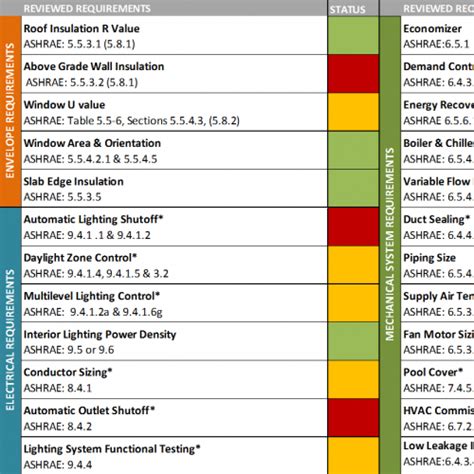Screen dimensions: 474x474
Task: Select the 'Slab Edge Insulation' title
Action: (74, 182)
